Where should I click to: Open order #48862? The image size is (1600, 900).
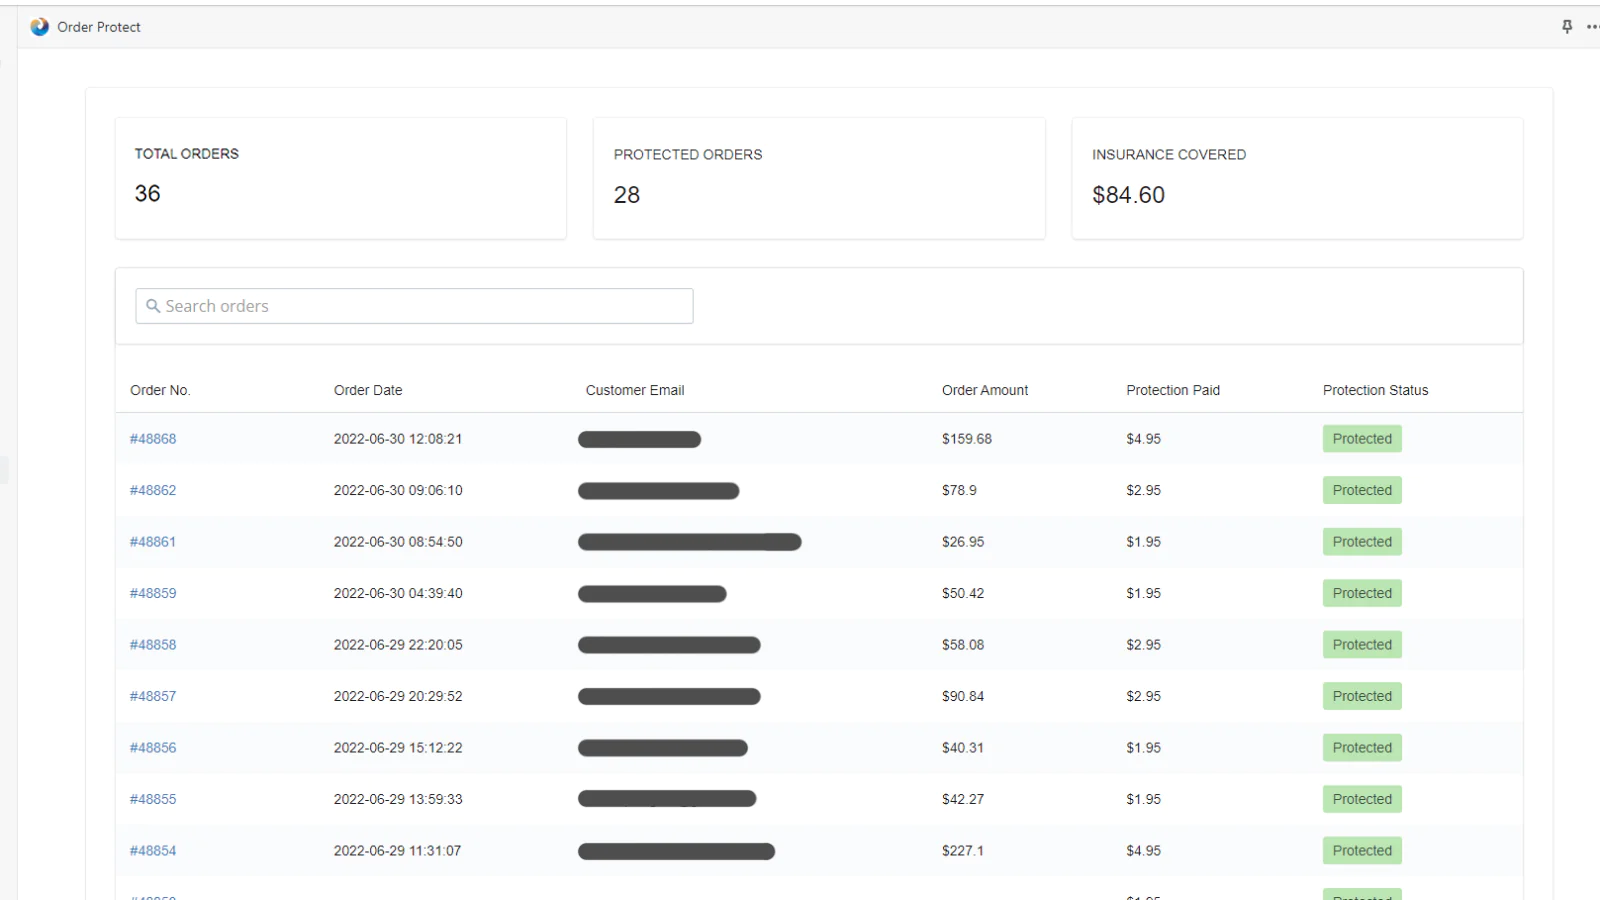(x=153, y=490)
